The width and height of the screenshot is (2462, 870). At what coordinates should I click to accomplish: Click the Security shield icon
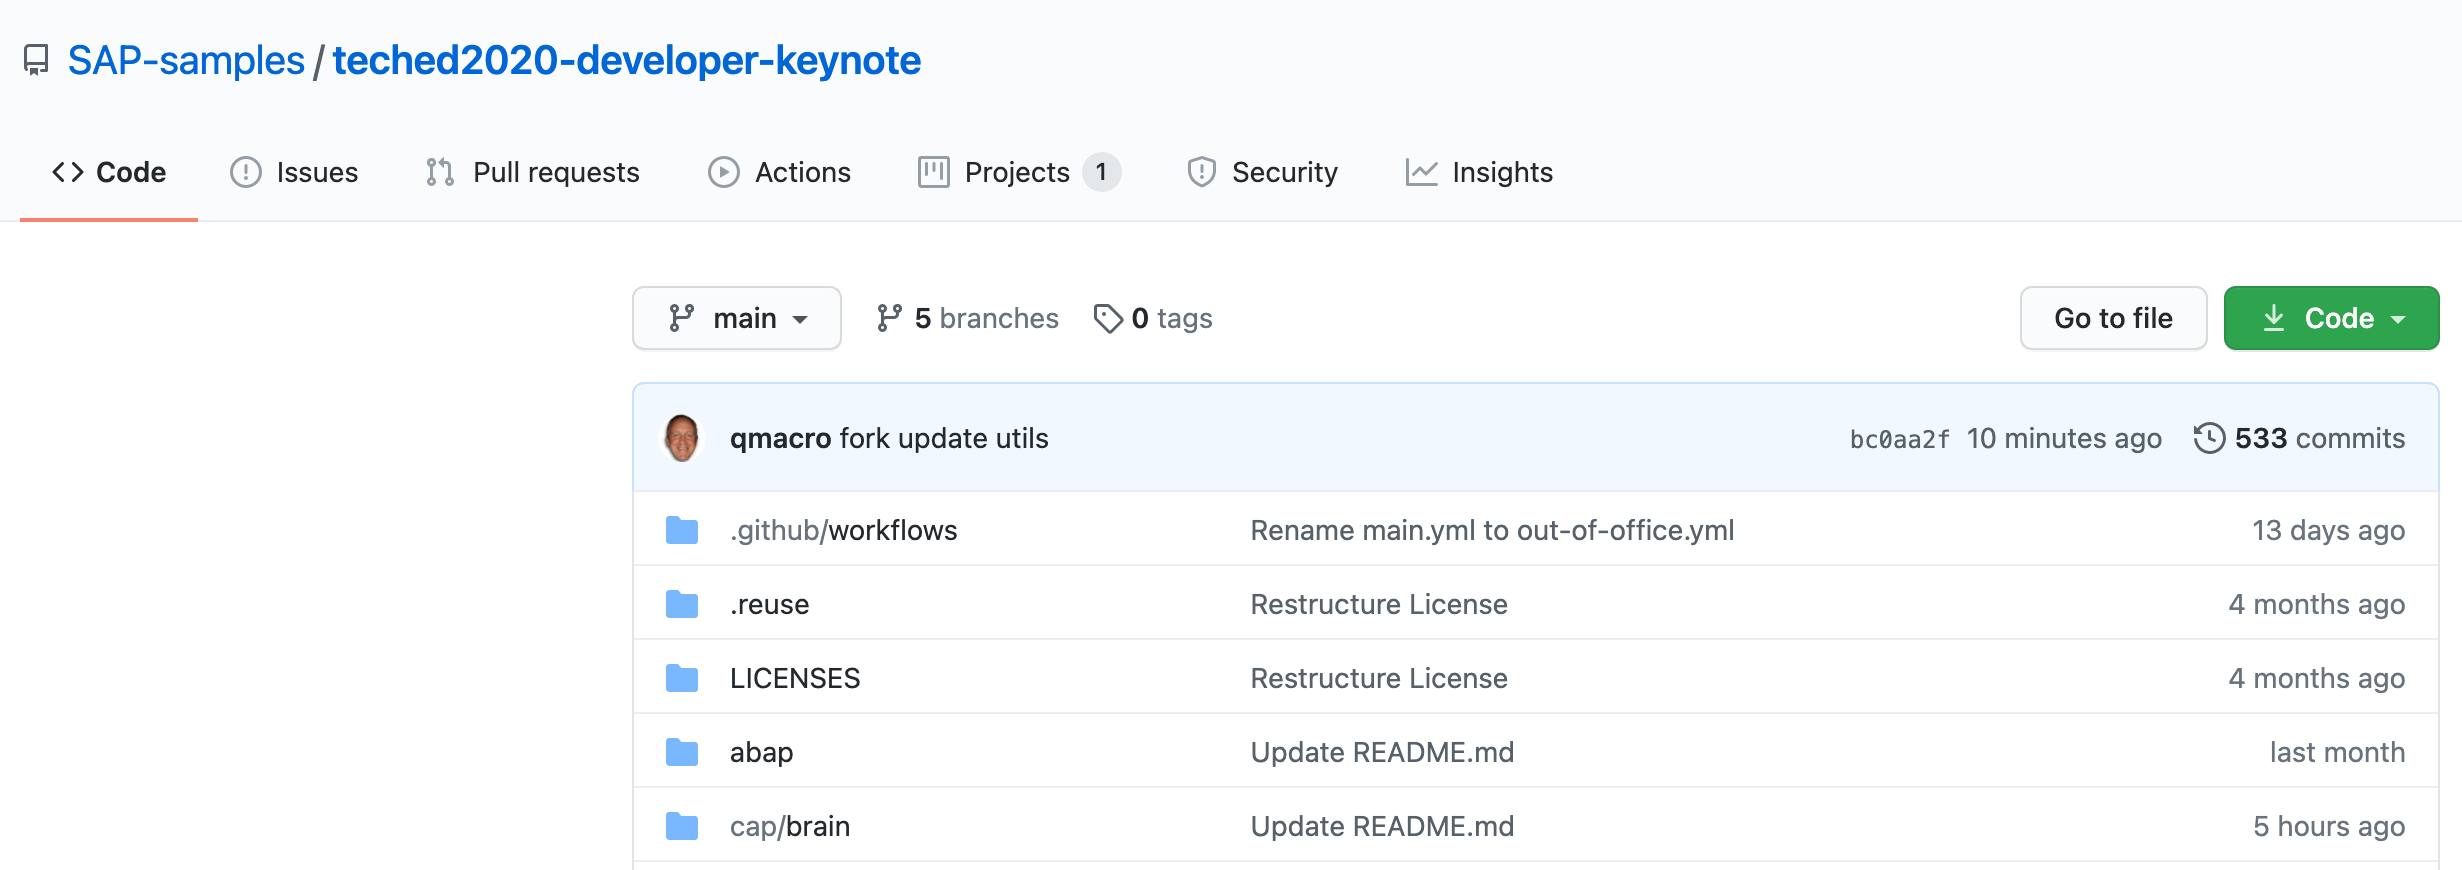point(1201,172)
